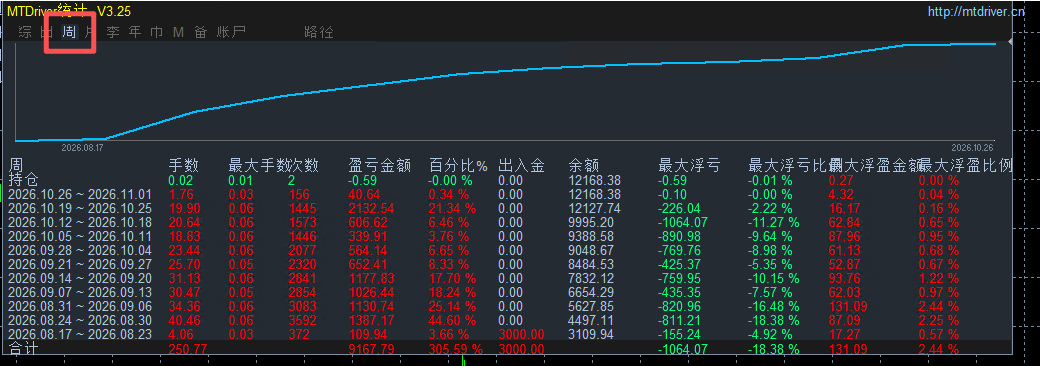This screenshot has width=1040, height=366.
Task: Click the 2026.08.17 chart date label
Action: [x=81, y=147]
